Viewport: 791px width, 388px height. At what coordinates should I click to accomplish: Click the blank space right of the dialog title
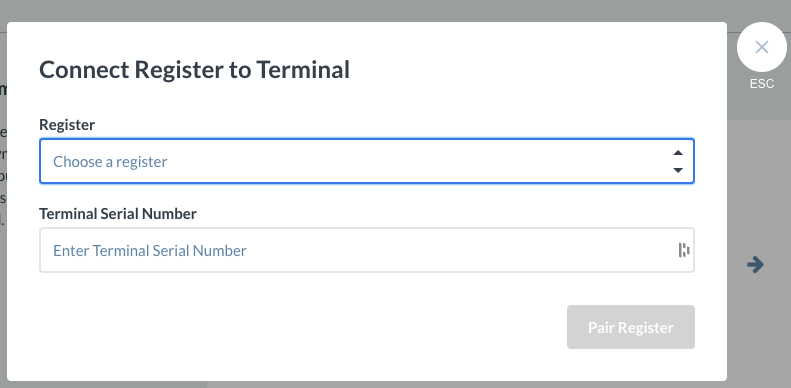tap(530, 70)
